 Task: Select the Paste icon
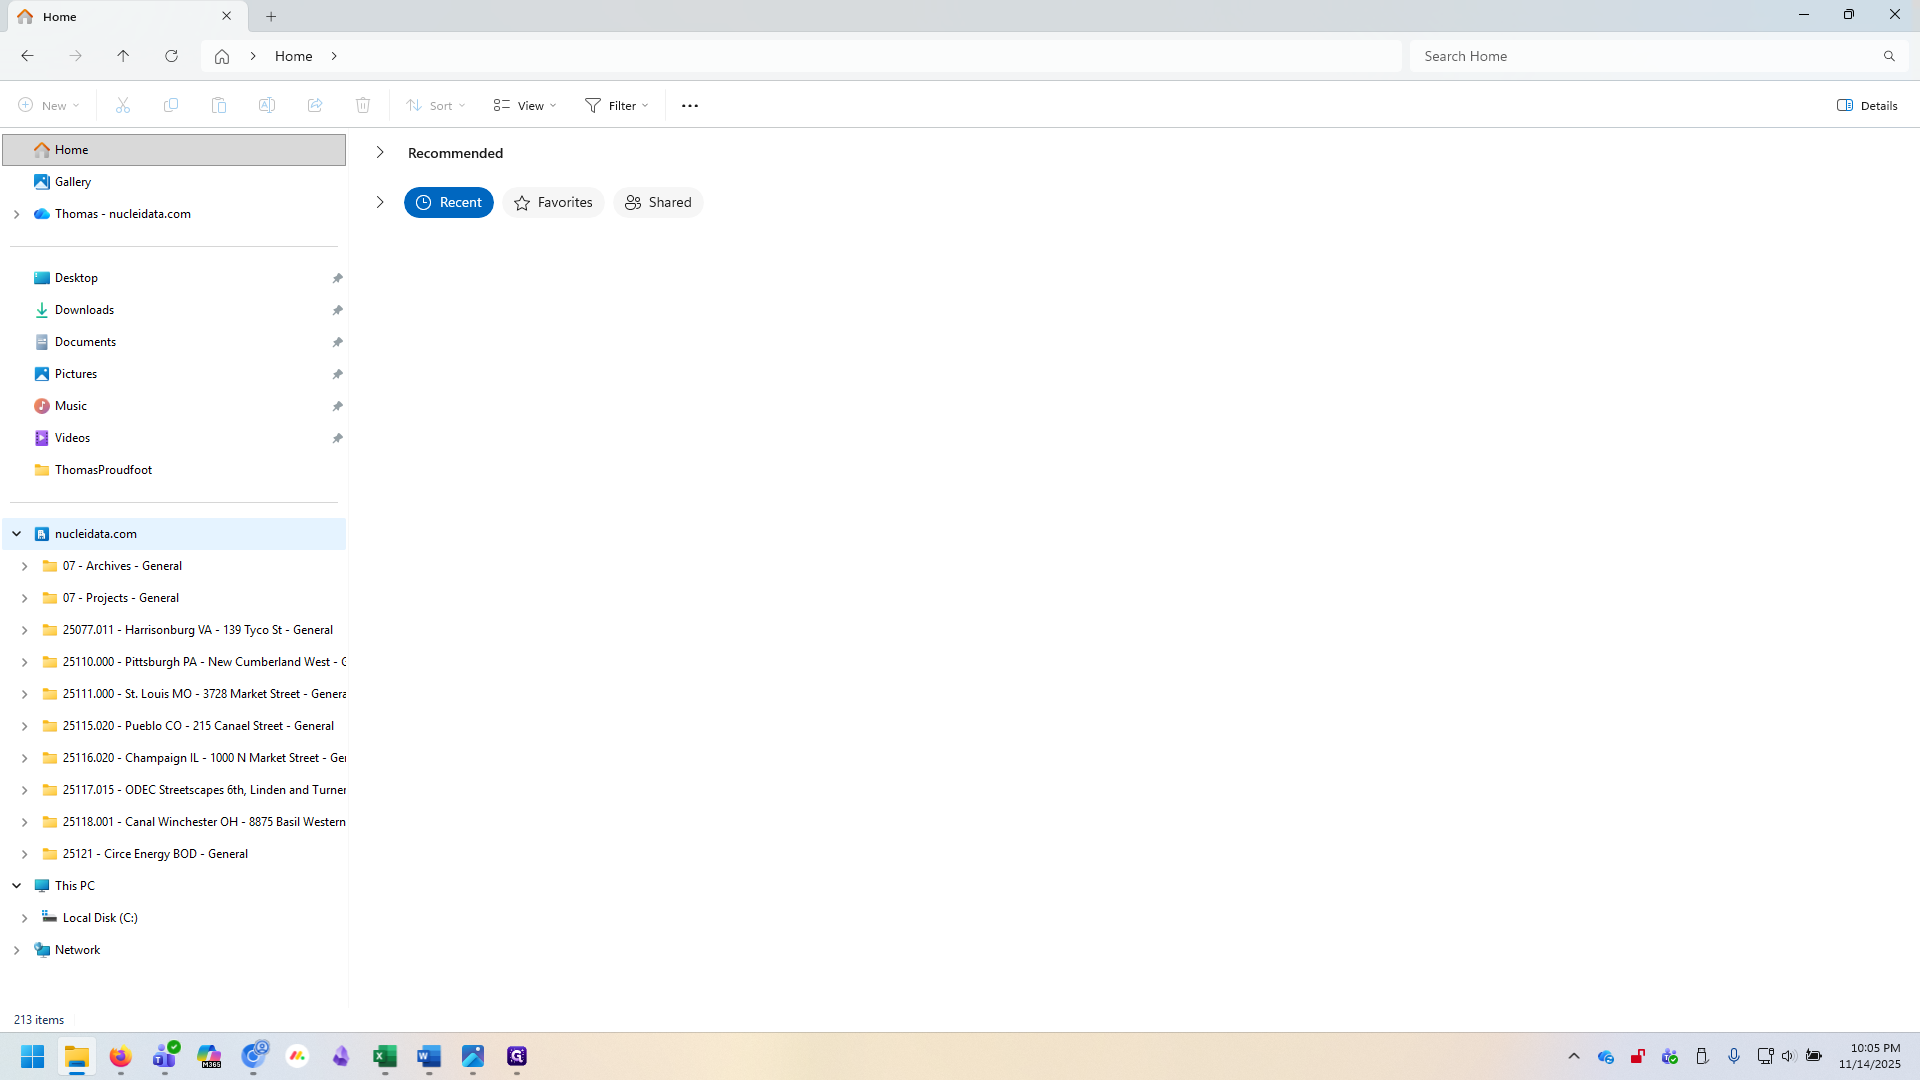219,105
